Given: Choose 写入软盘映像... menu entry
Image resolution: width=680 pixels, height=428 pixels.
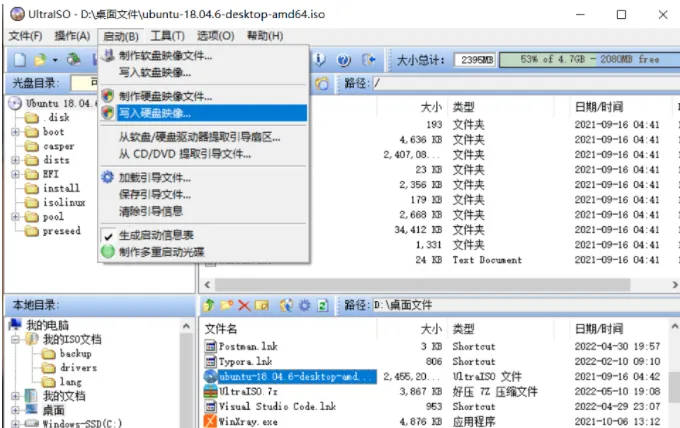Looking at the screenshot, I should coord(204,72).
